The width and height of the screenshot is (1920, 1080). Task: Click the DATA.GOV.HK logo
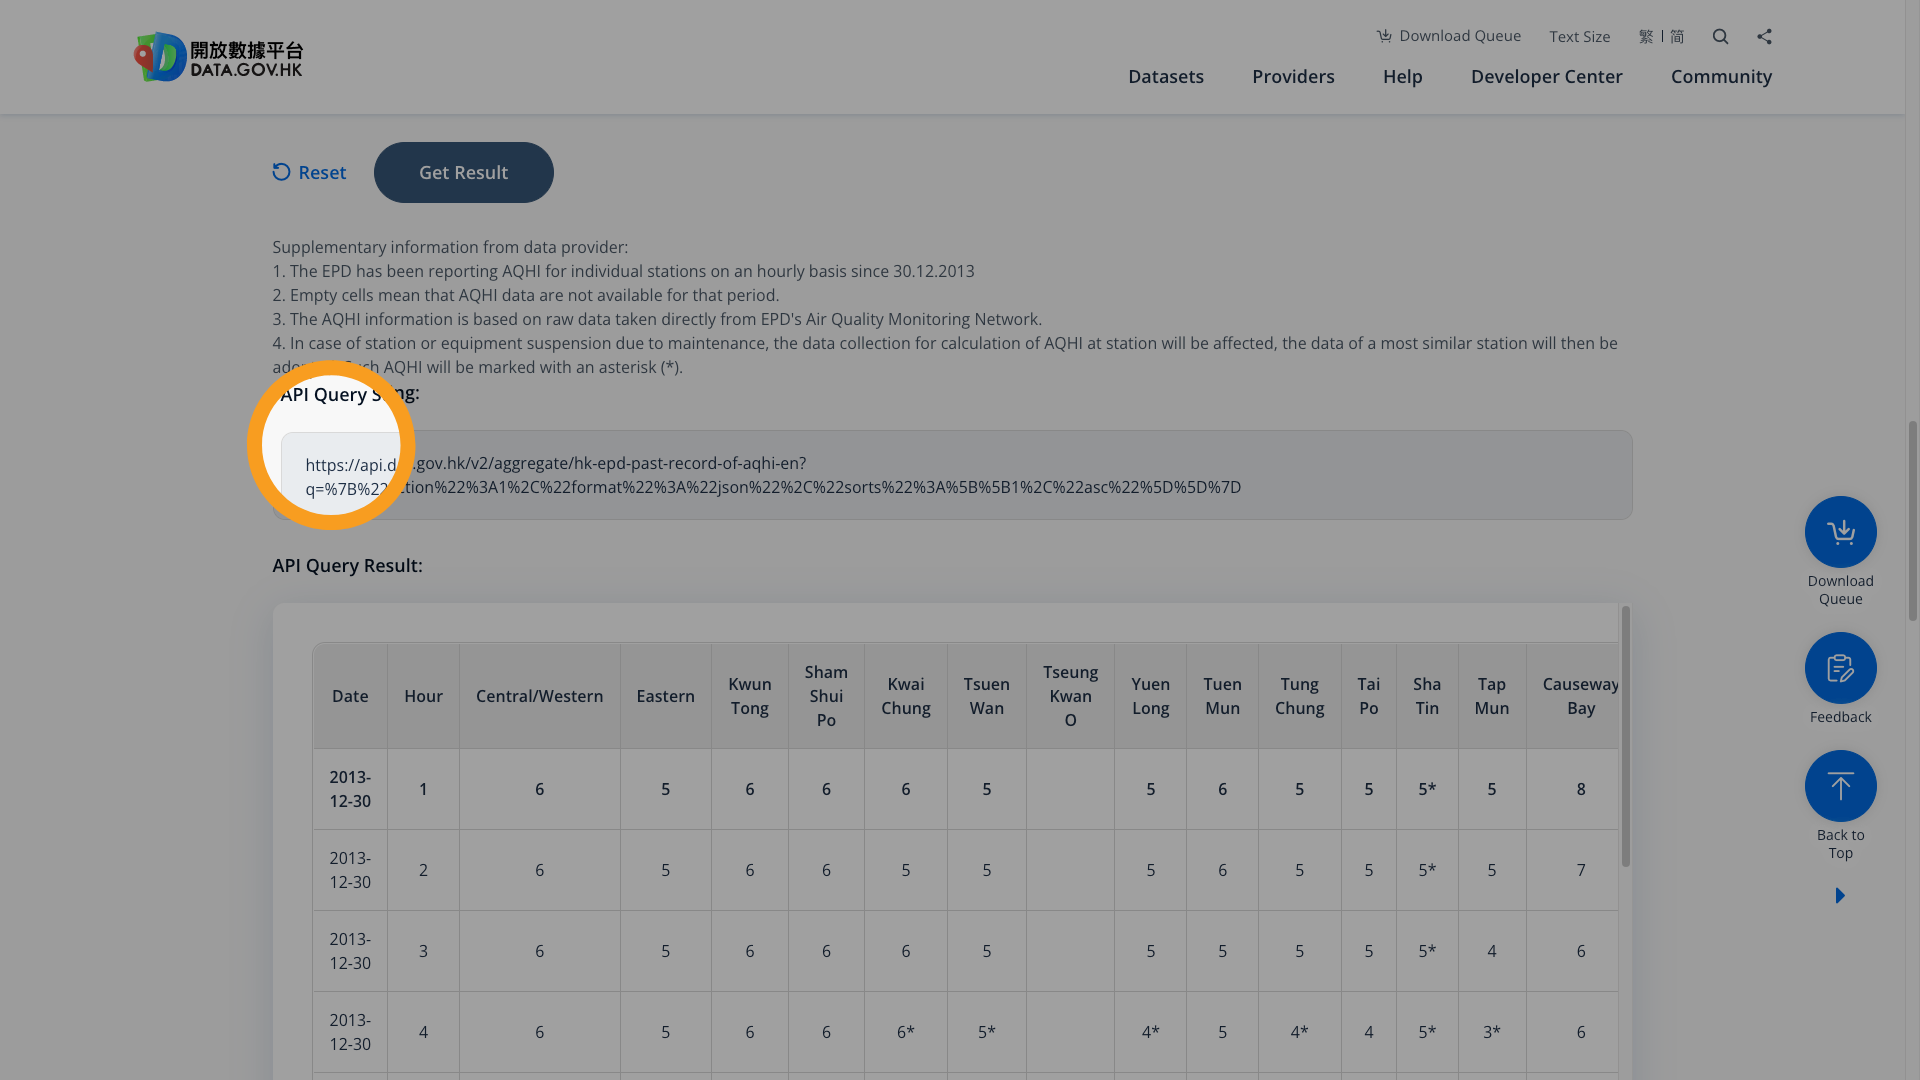coord(217,56)
